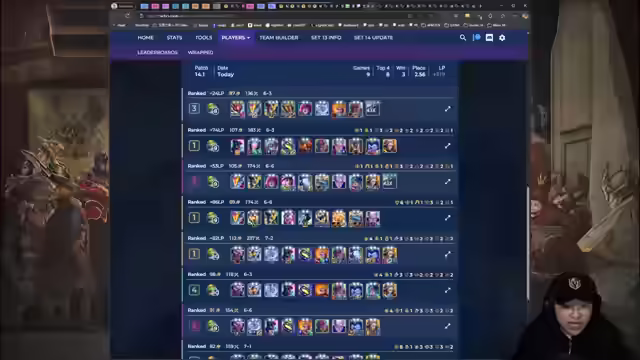Screen dimensions: 640x360
Task: Click the settings gear icon
Action: [x=502, y=38]
